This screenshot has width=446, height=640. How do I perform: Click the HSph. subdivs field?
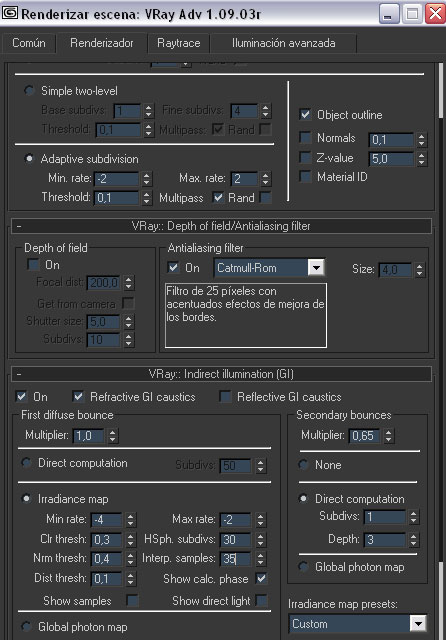click(x=235, y=540)
